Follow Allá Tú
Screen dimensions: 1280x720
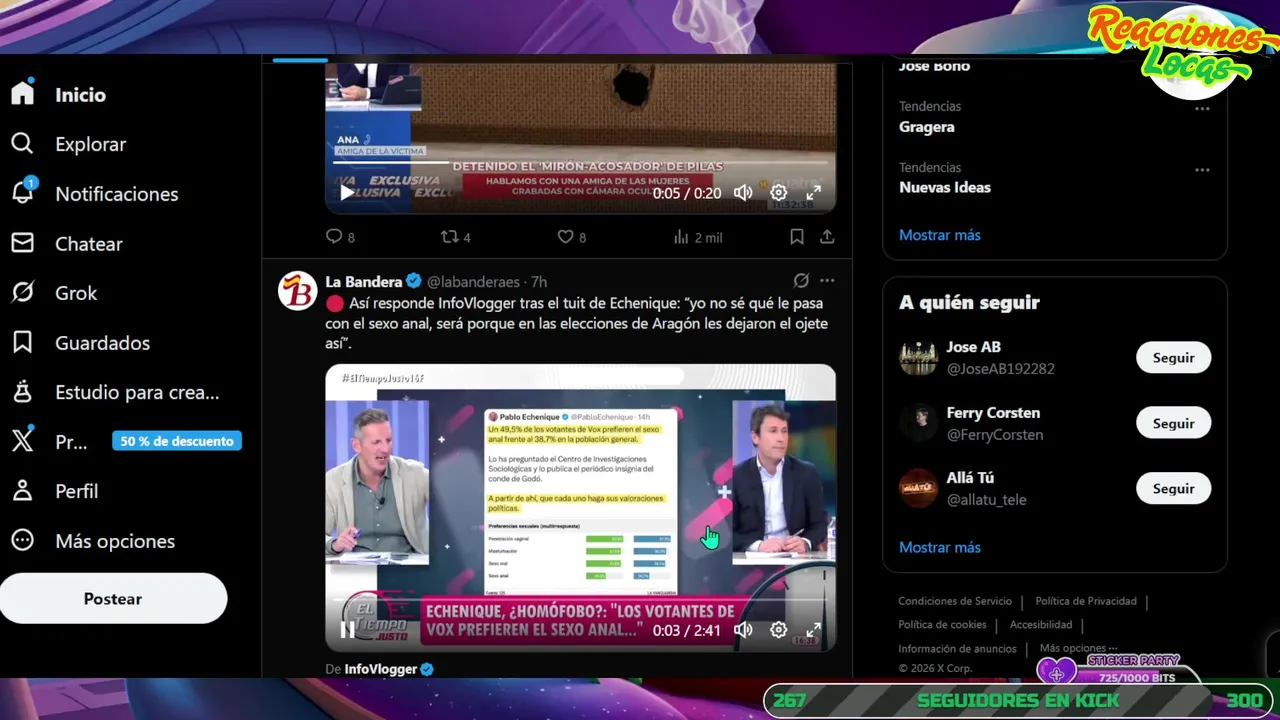1173,489
